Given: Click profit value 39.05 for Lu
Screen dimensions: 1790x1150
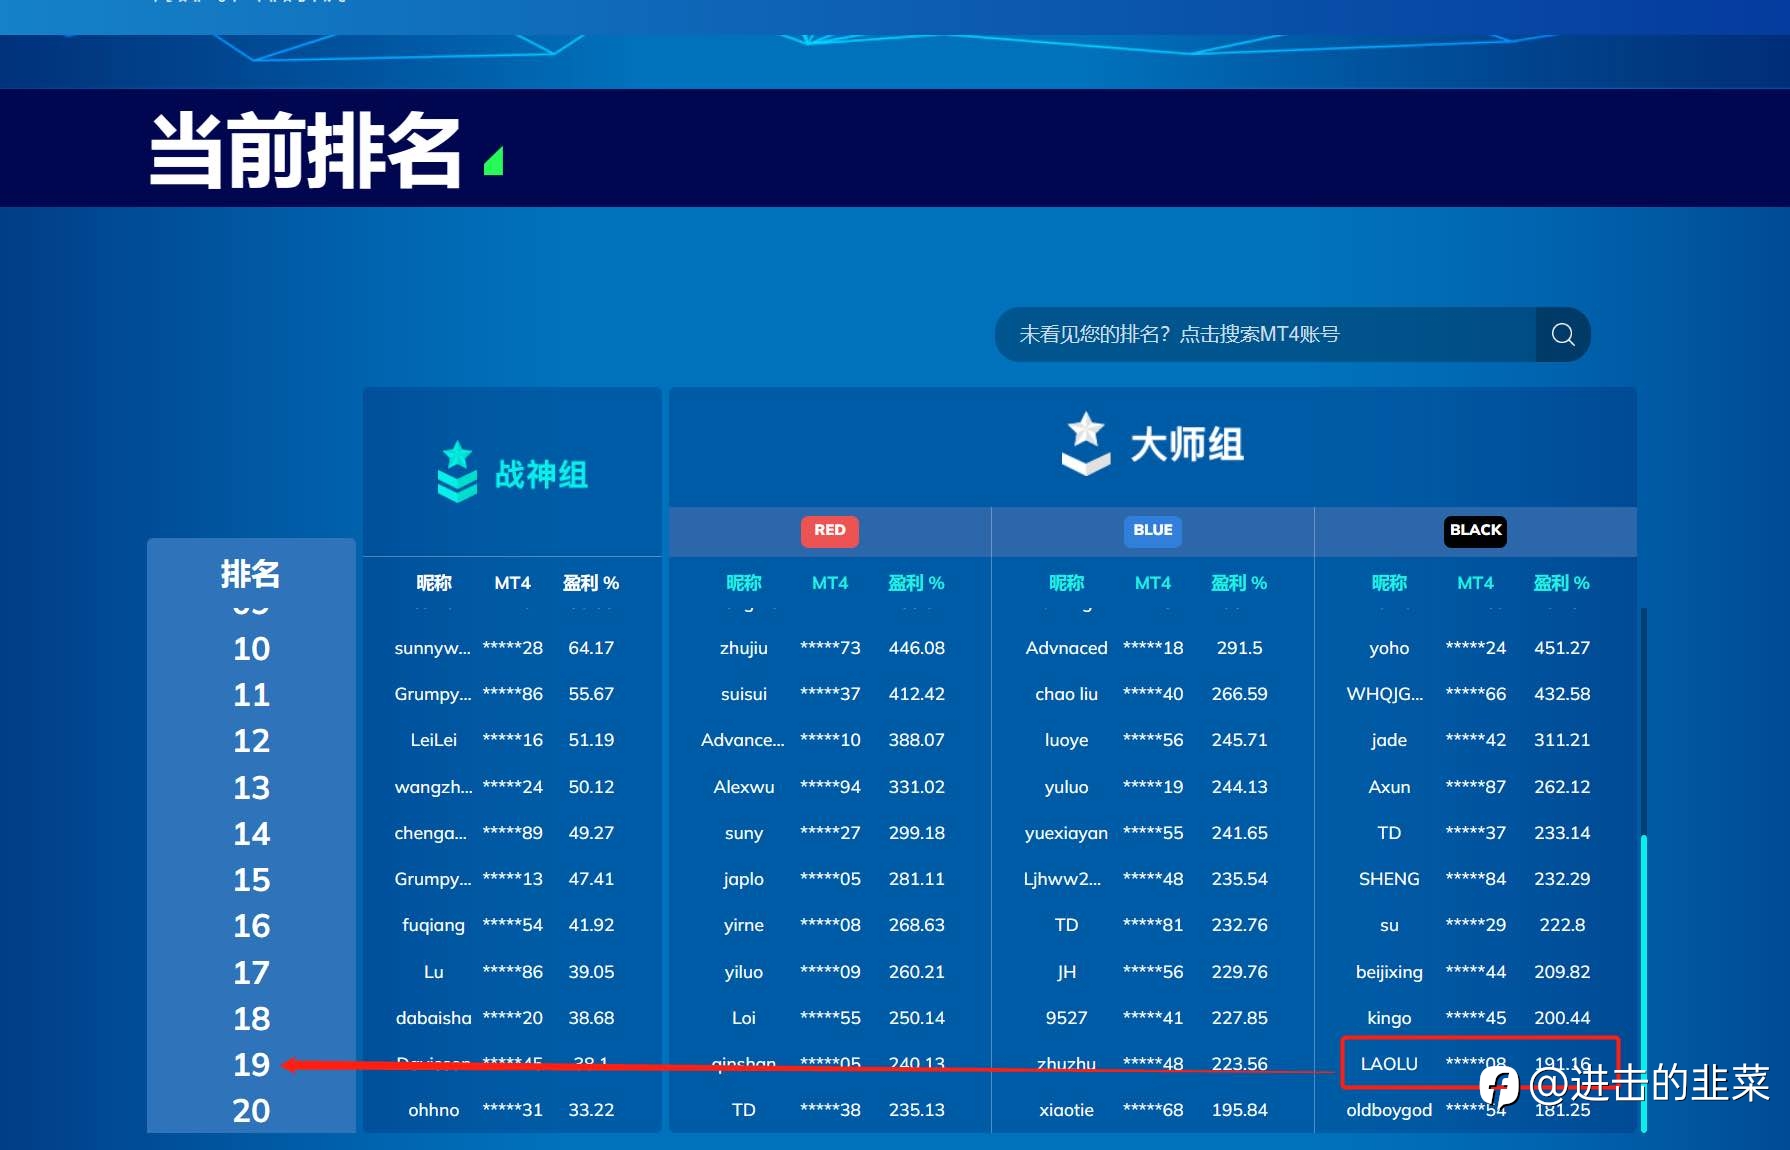Looking at the screenshot, I should [x=591, y=972].
